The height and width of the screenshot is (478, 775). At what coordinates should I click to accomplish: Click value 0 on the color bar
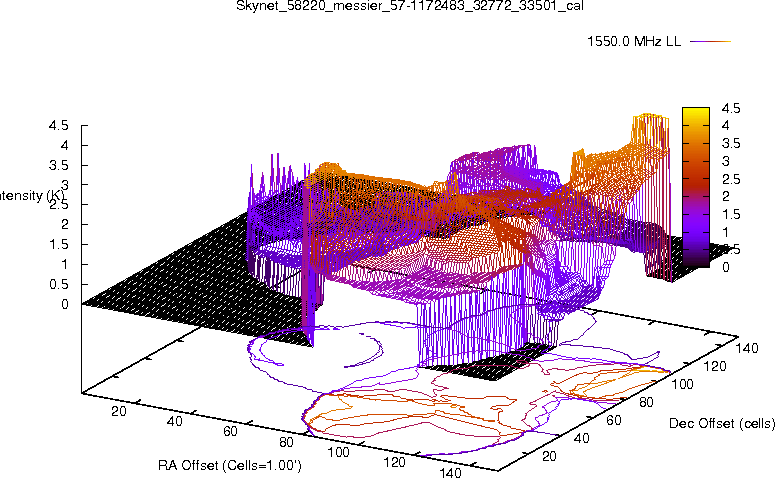pos(726,267)
